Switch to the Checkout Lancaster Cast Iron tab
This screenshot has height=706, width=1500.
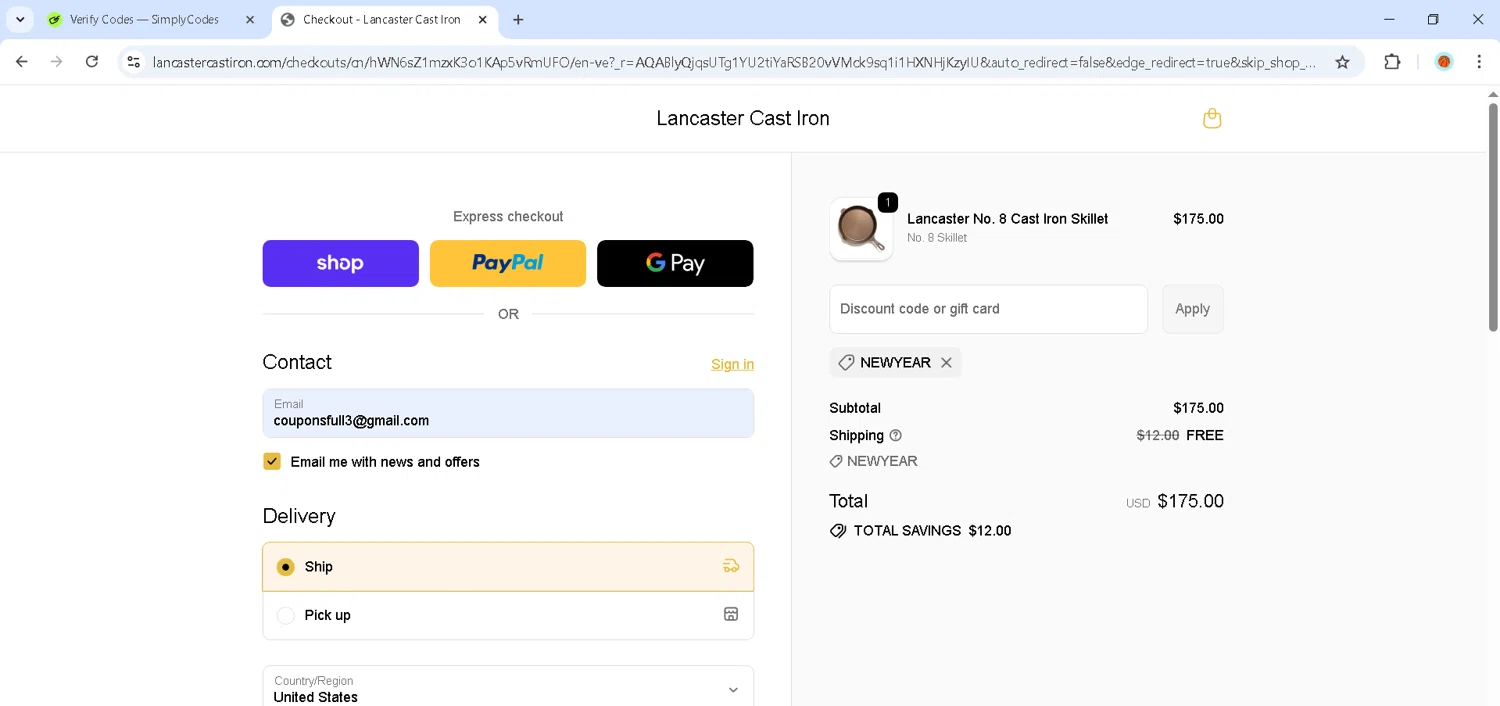[384, 20]
